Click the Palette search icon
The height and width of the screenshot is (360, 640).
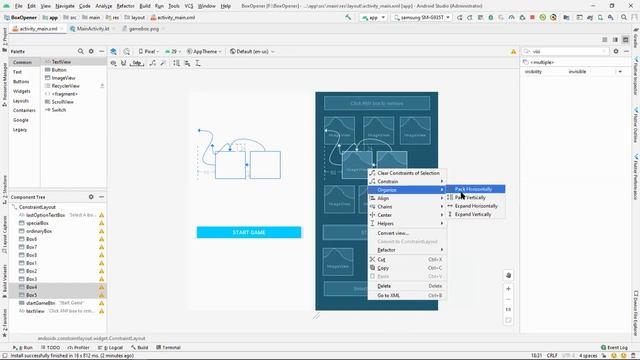(80, 51)
